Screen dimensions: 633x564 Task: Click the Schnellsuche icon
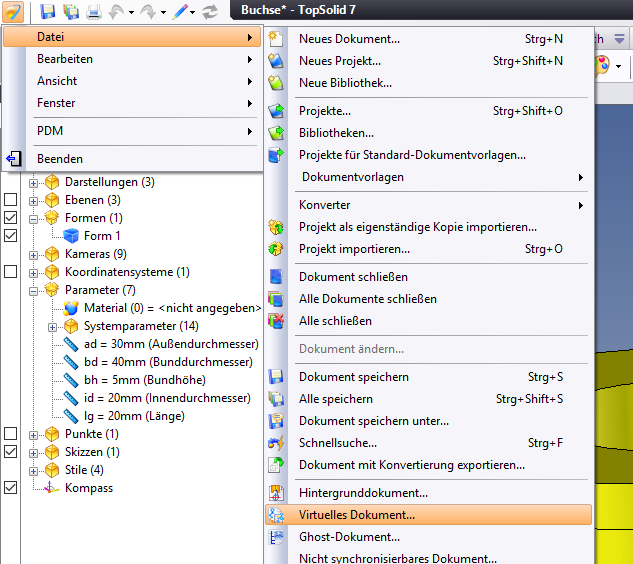(276, 443)
